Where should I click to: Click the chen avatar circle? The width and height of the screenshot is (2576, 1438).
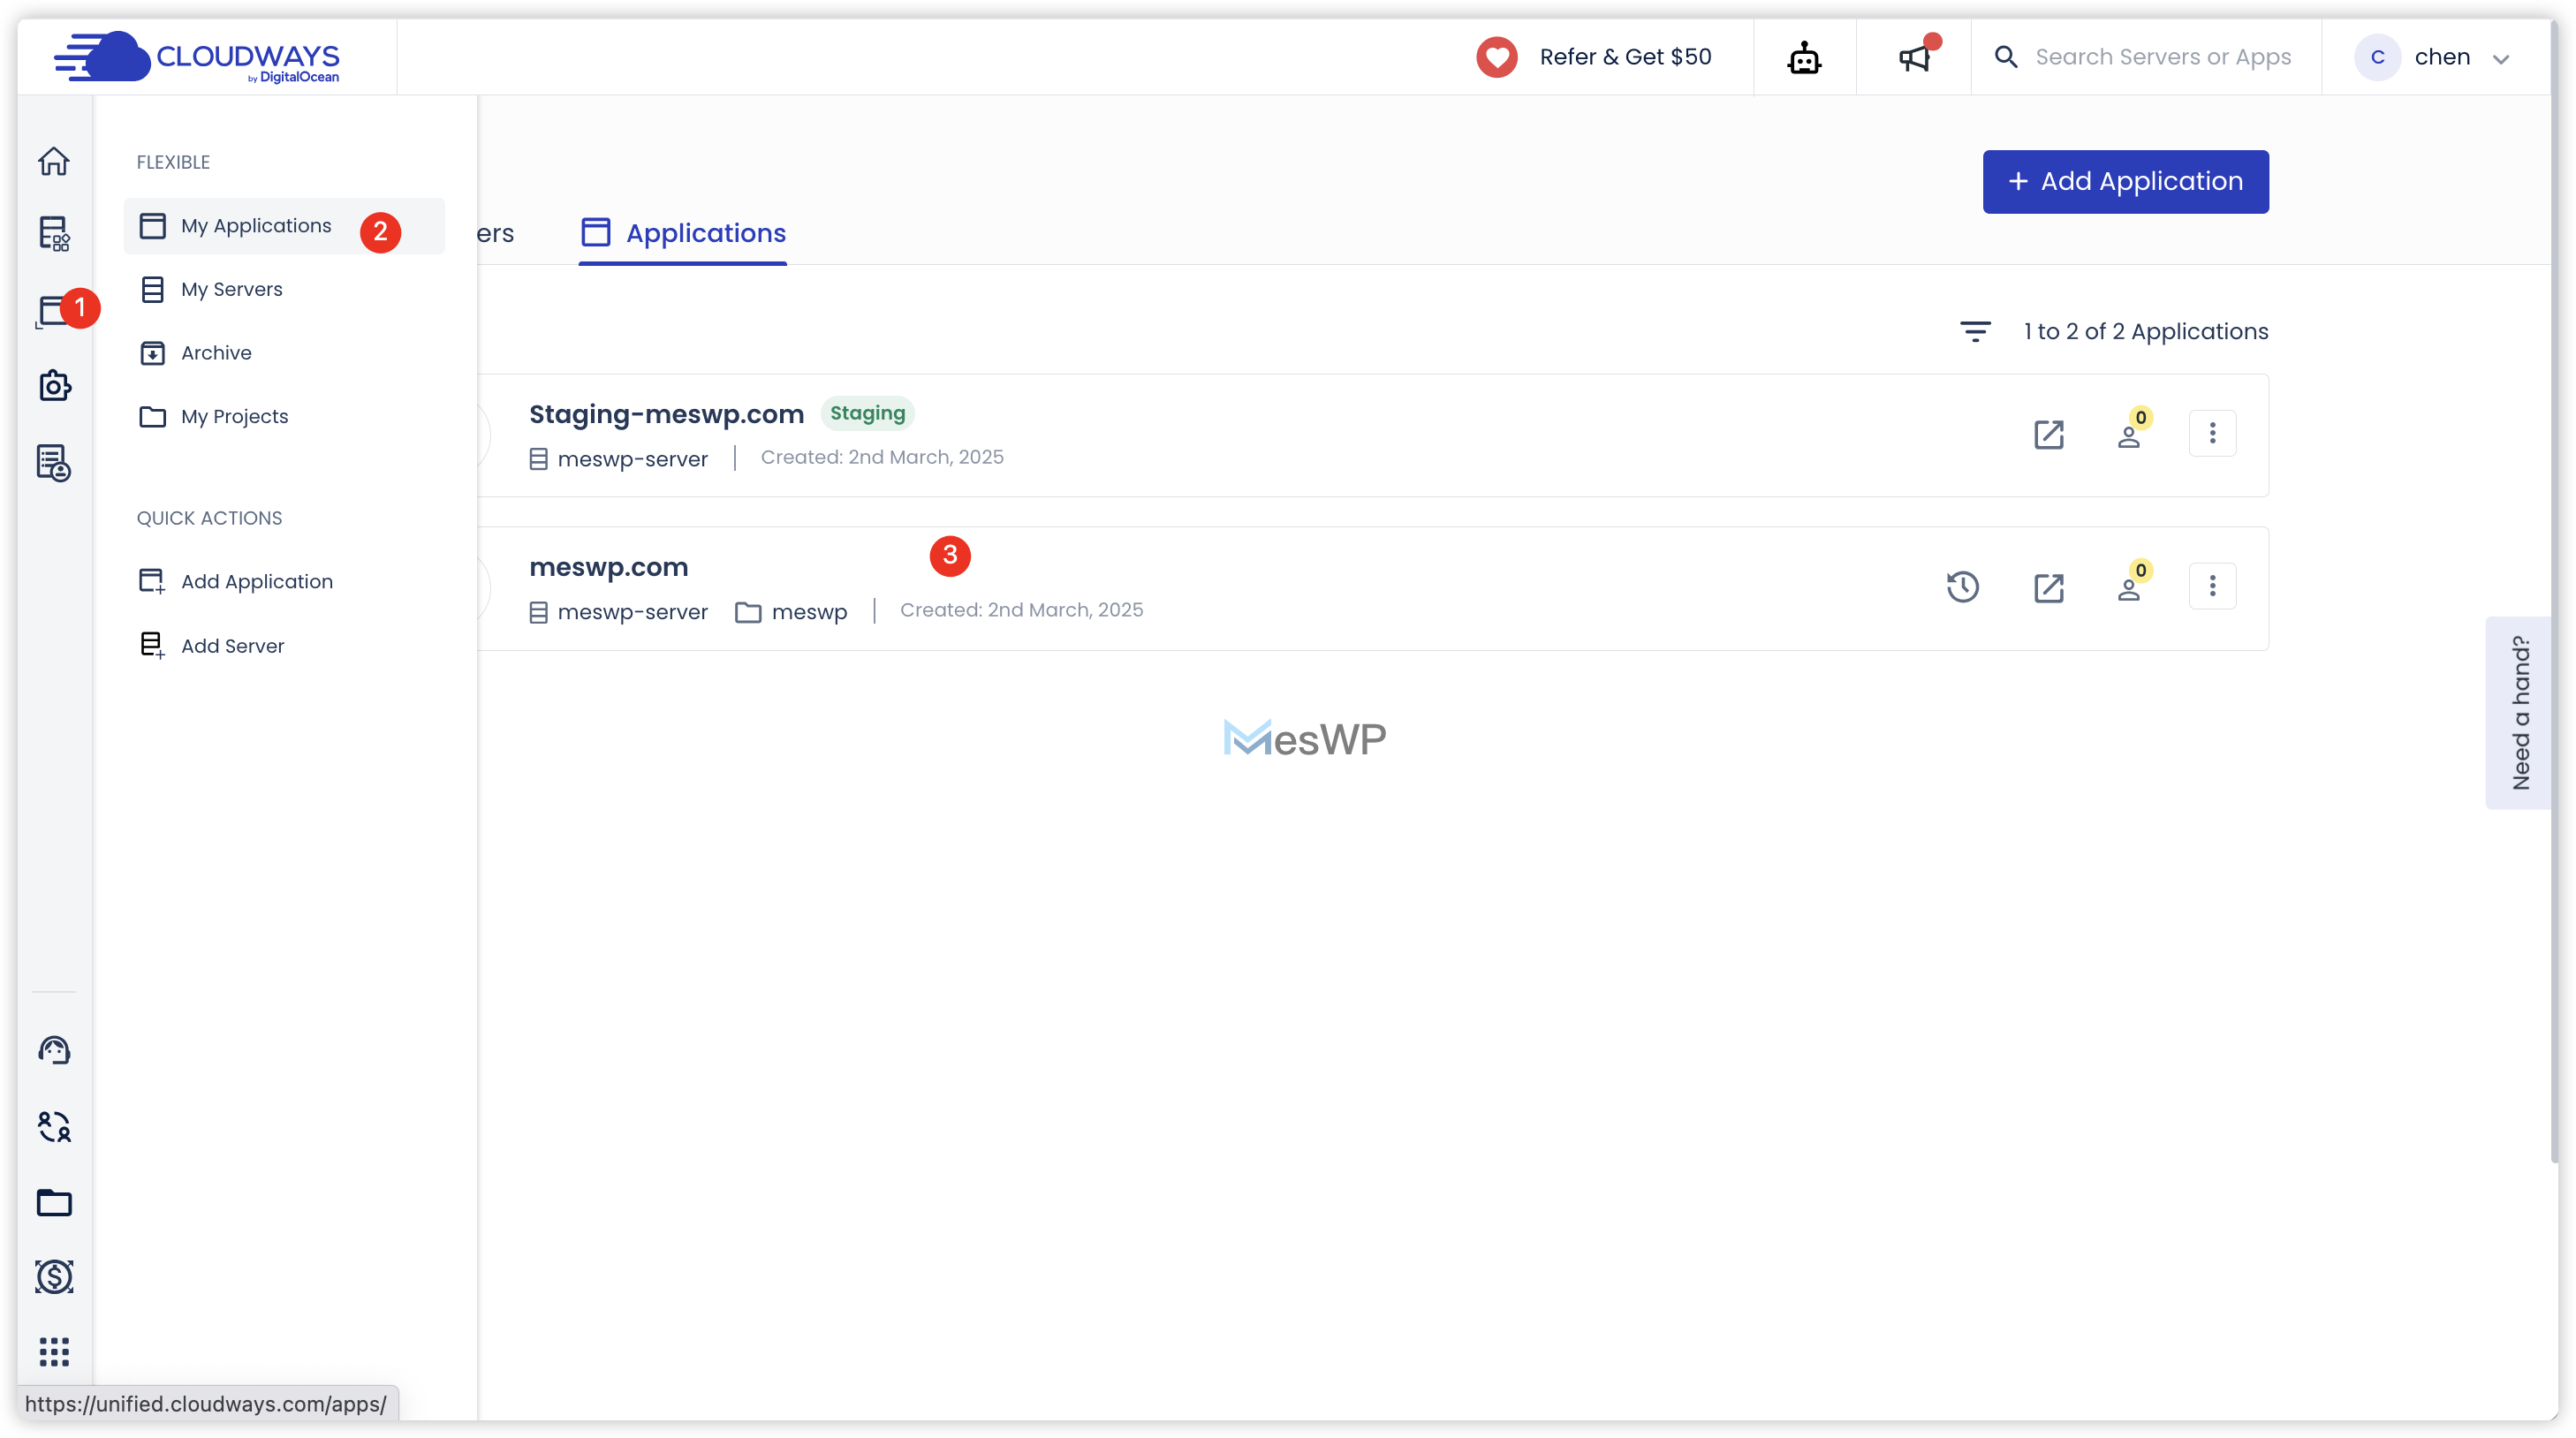click(2377, 57)
